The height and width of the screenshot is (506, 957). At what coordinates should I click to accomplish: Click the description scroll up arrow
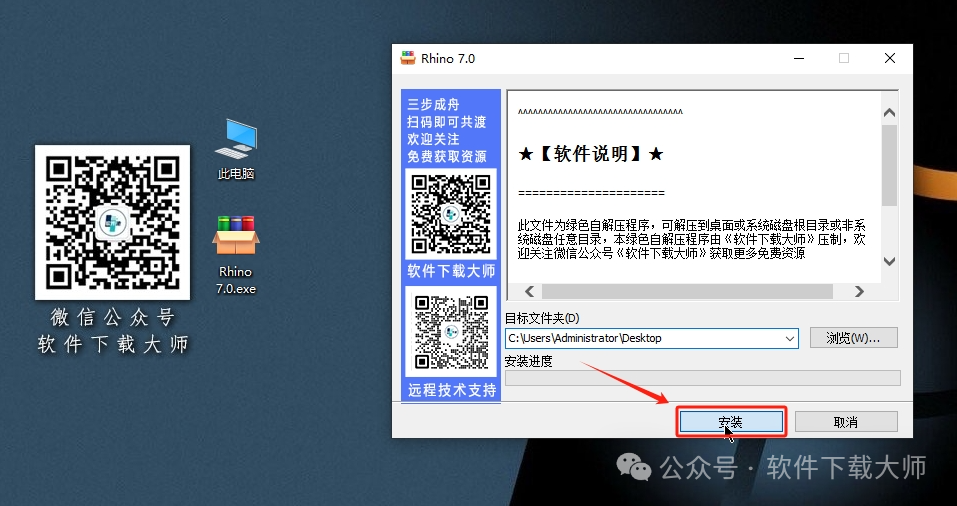[889, 113]
